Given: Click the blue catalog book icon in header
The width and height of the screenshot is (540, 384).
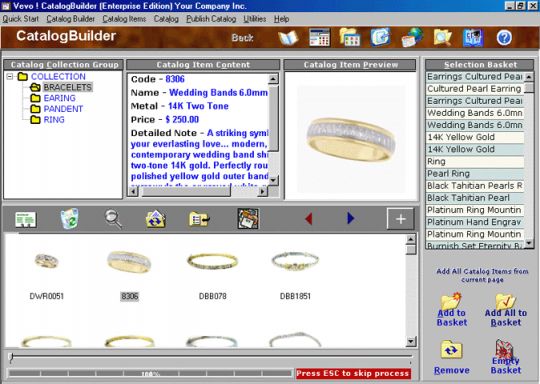Looking at the screenshot, I should point(473,38).
